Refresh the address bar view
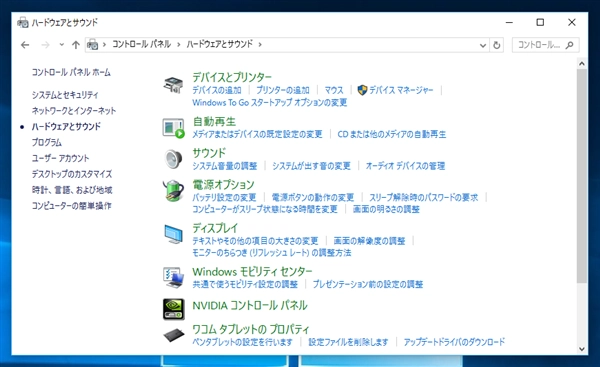600x367 pixels. (496, 45)
